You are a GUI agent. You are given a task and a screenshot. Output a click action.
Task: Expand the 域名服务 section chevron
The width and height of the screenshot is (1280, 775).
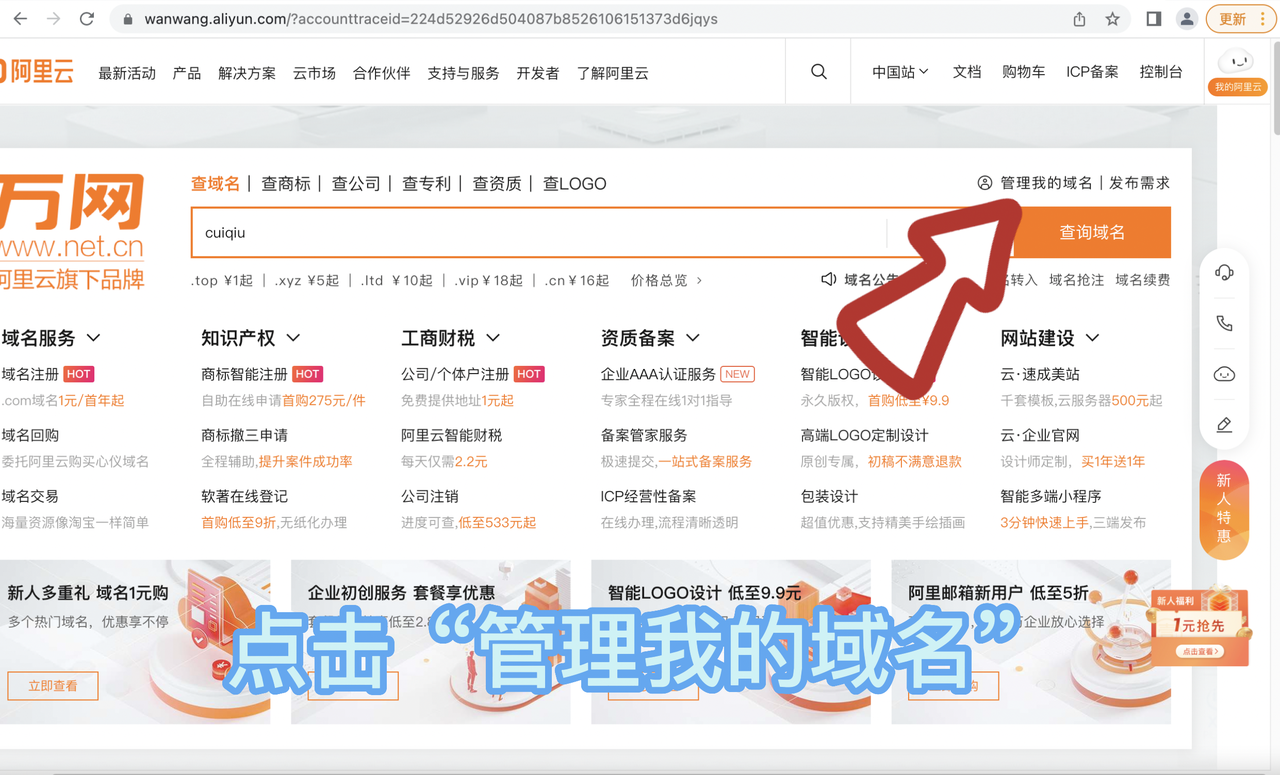click(93, 338)
